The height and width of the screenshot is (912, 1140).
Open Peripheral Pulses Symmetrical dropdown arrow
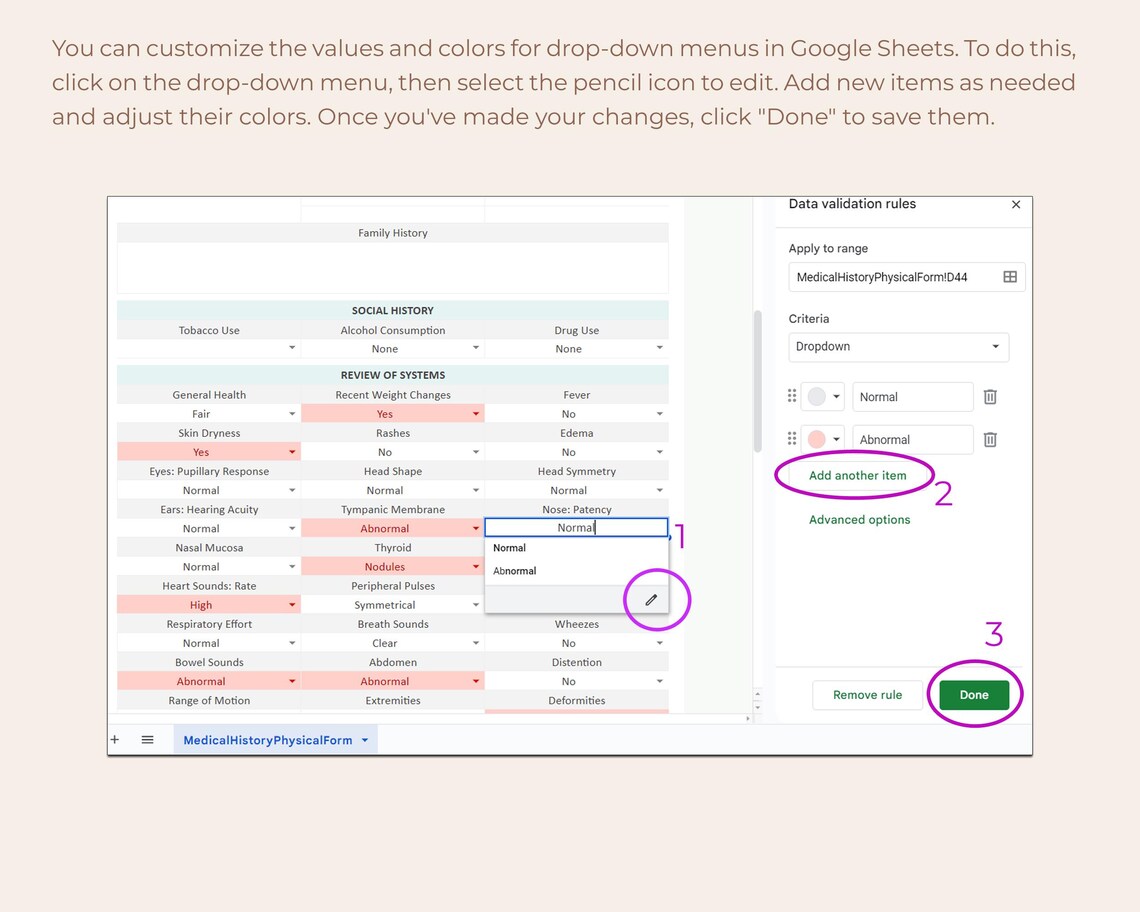(476, 604)
